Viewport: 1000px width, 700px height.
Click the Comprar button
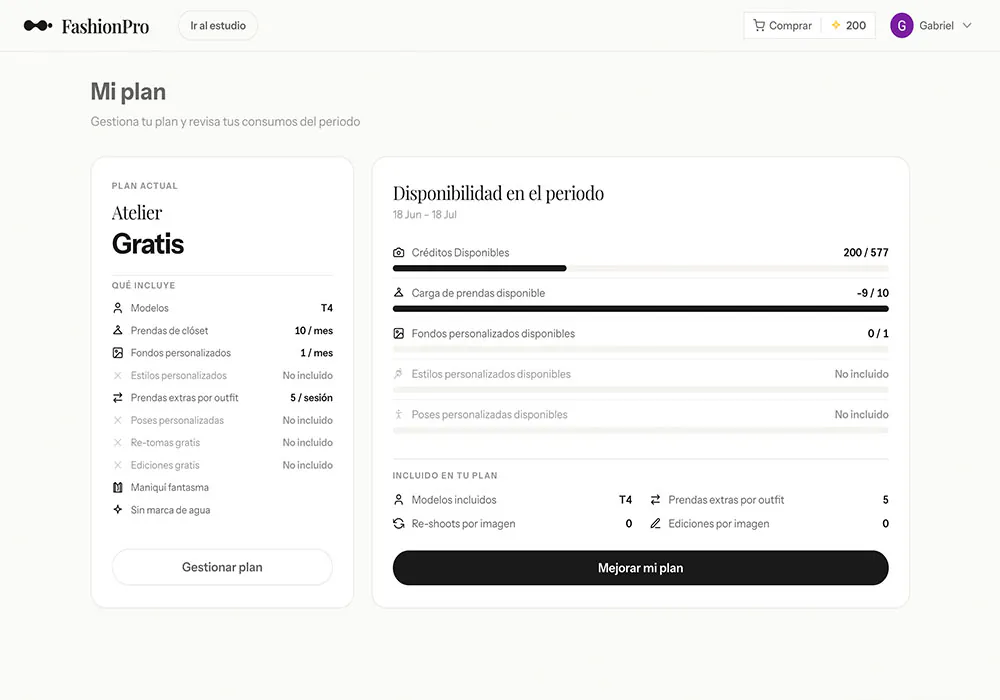point(783,26)
